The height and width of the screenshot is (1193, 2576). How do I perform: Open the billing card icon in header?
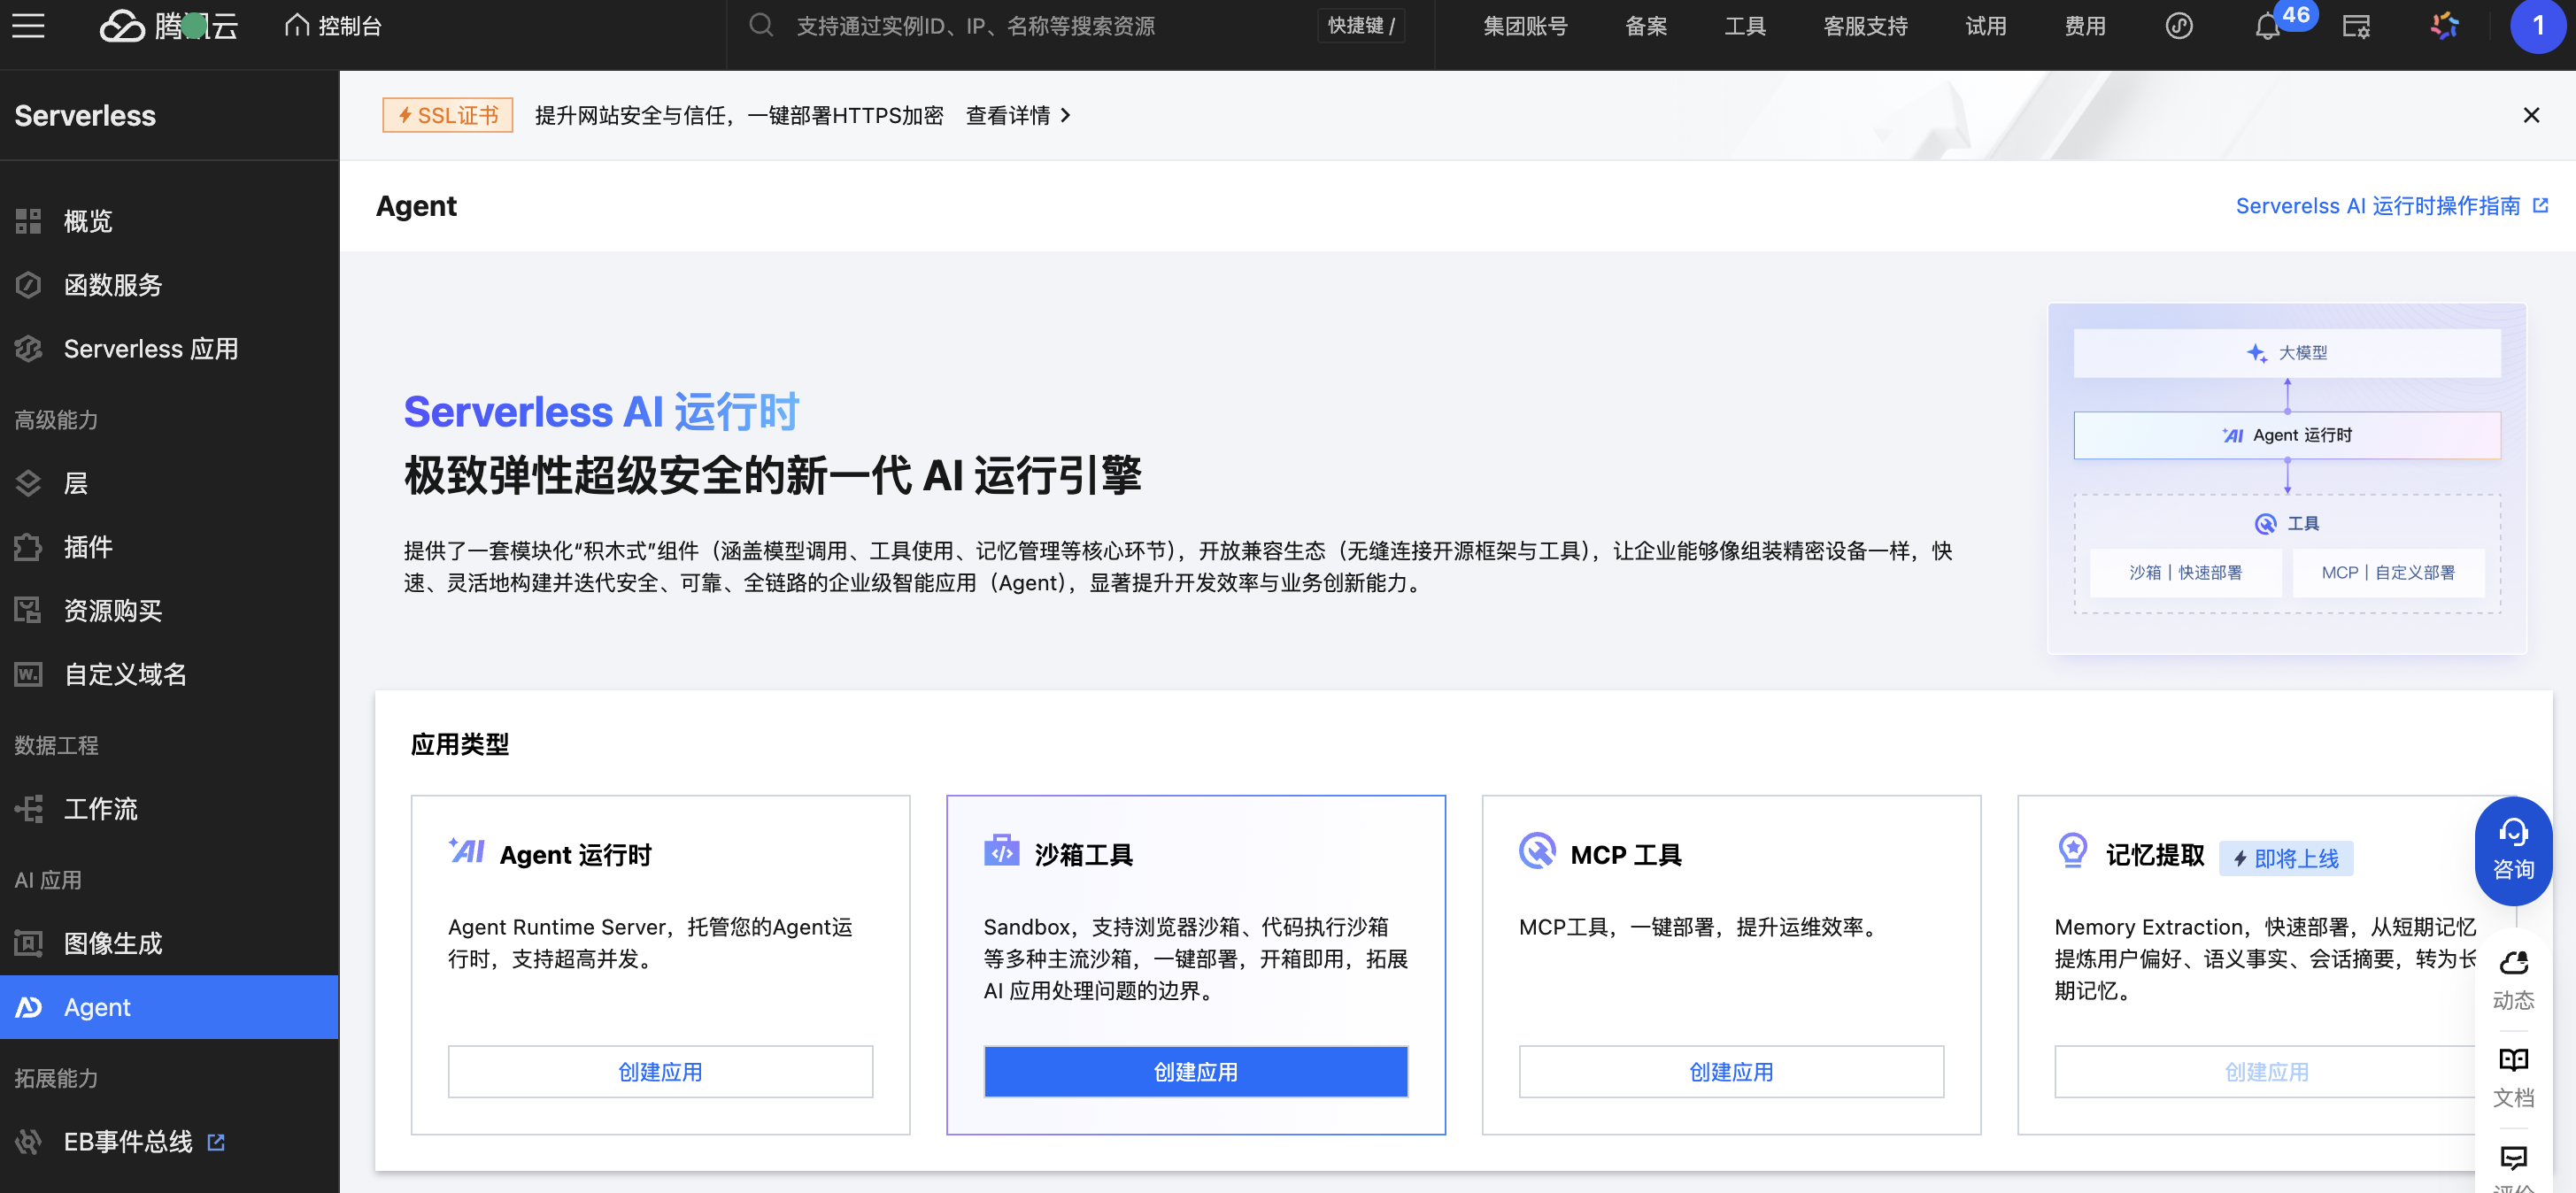(2356, 26)
